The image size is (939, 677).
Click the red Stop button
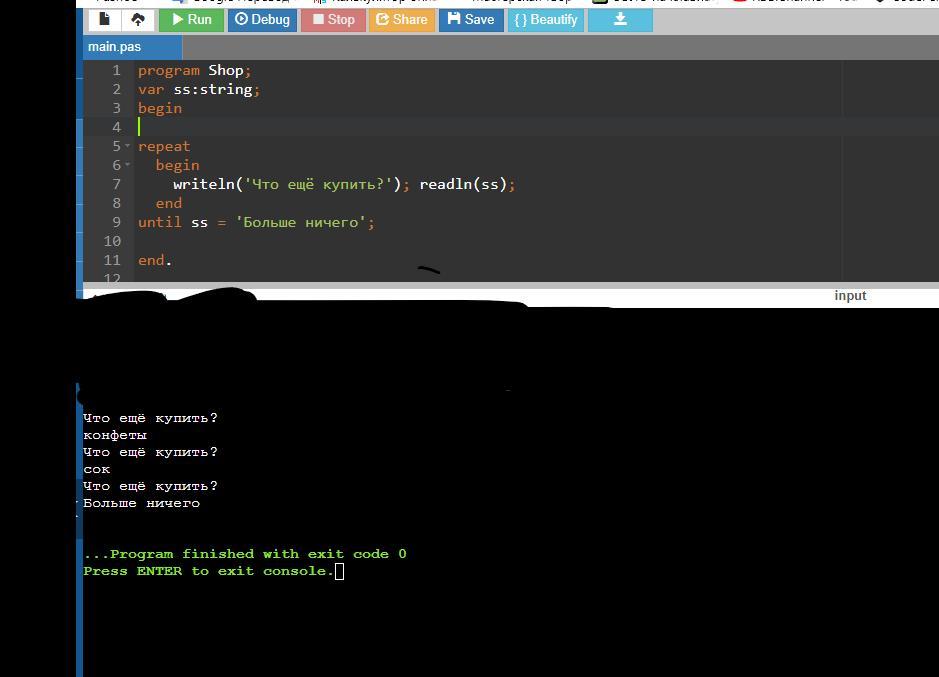coord(334,19)
